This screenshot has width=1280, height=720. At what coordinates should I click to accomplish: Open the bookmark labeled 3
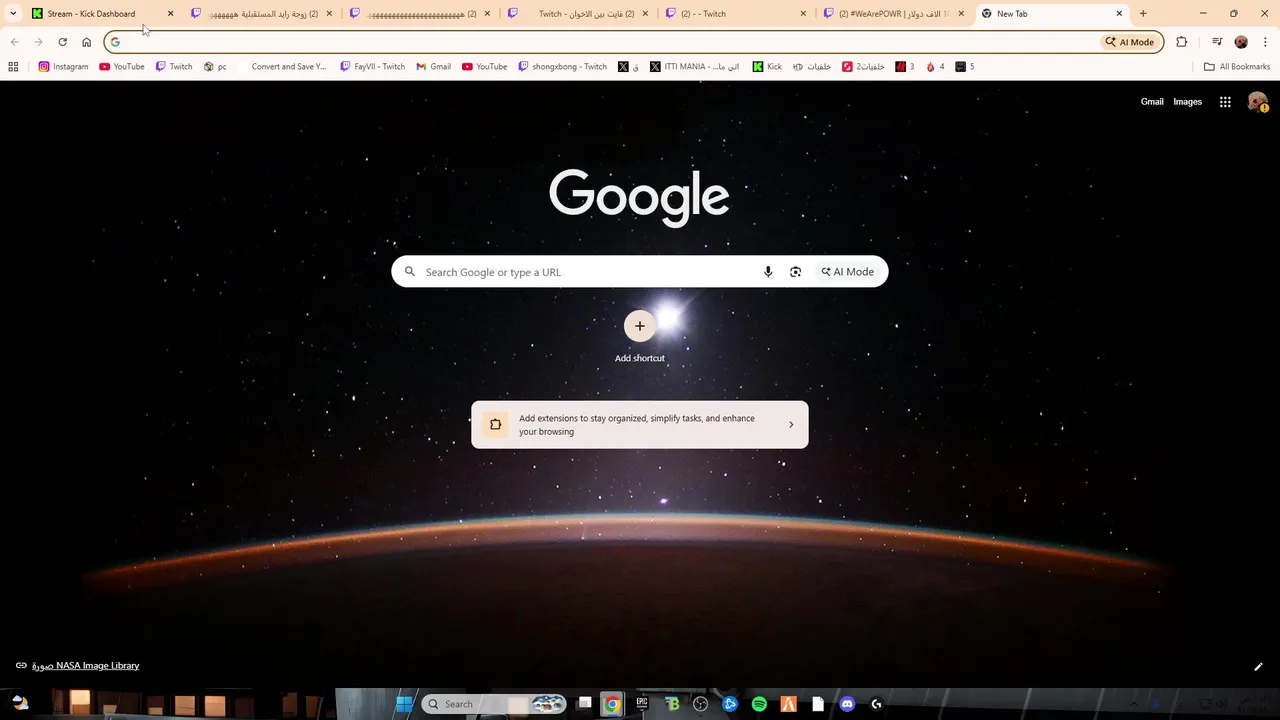pyautogui.click(x=905, y=67)
